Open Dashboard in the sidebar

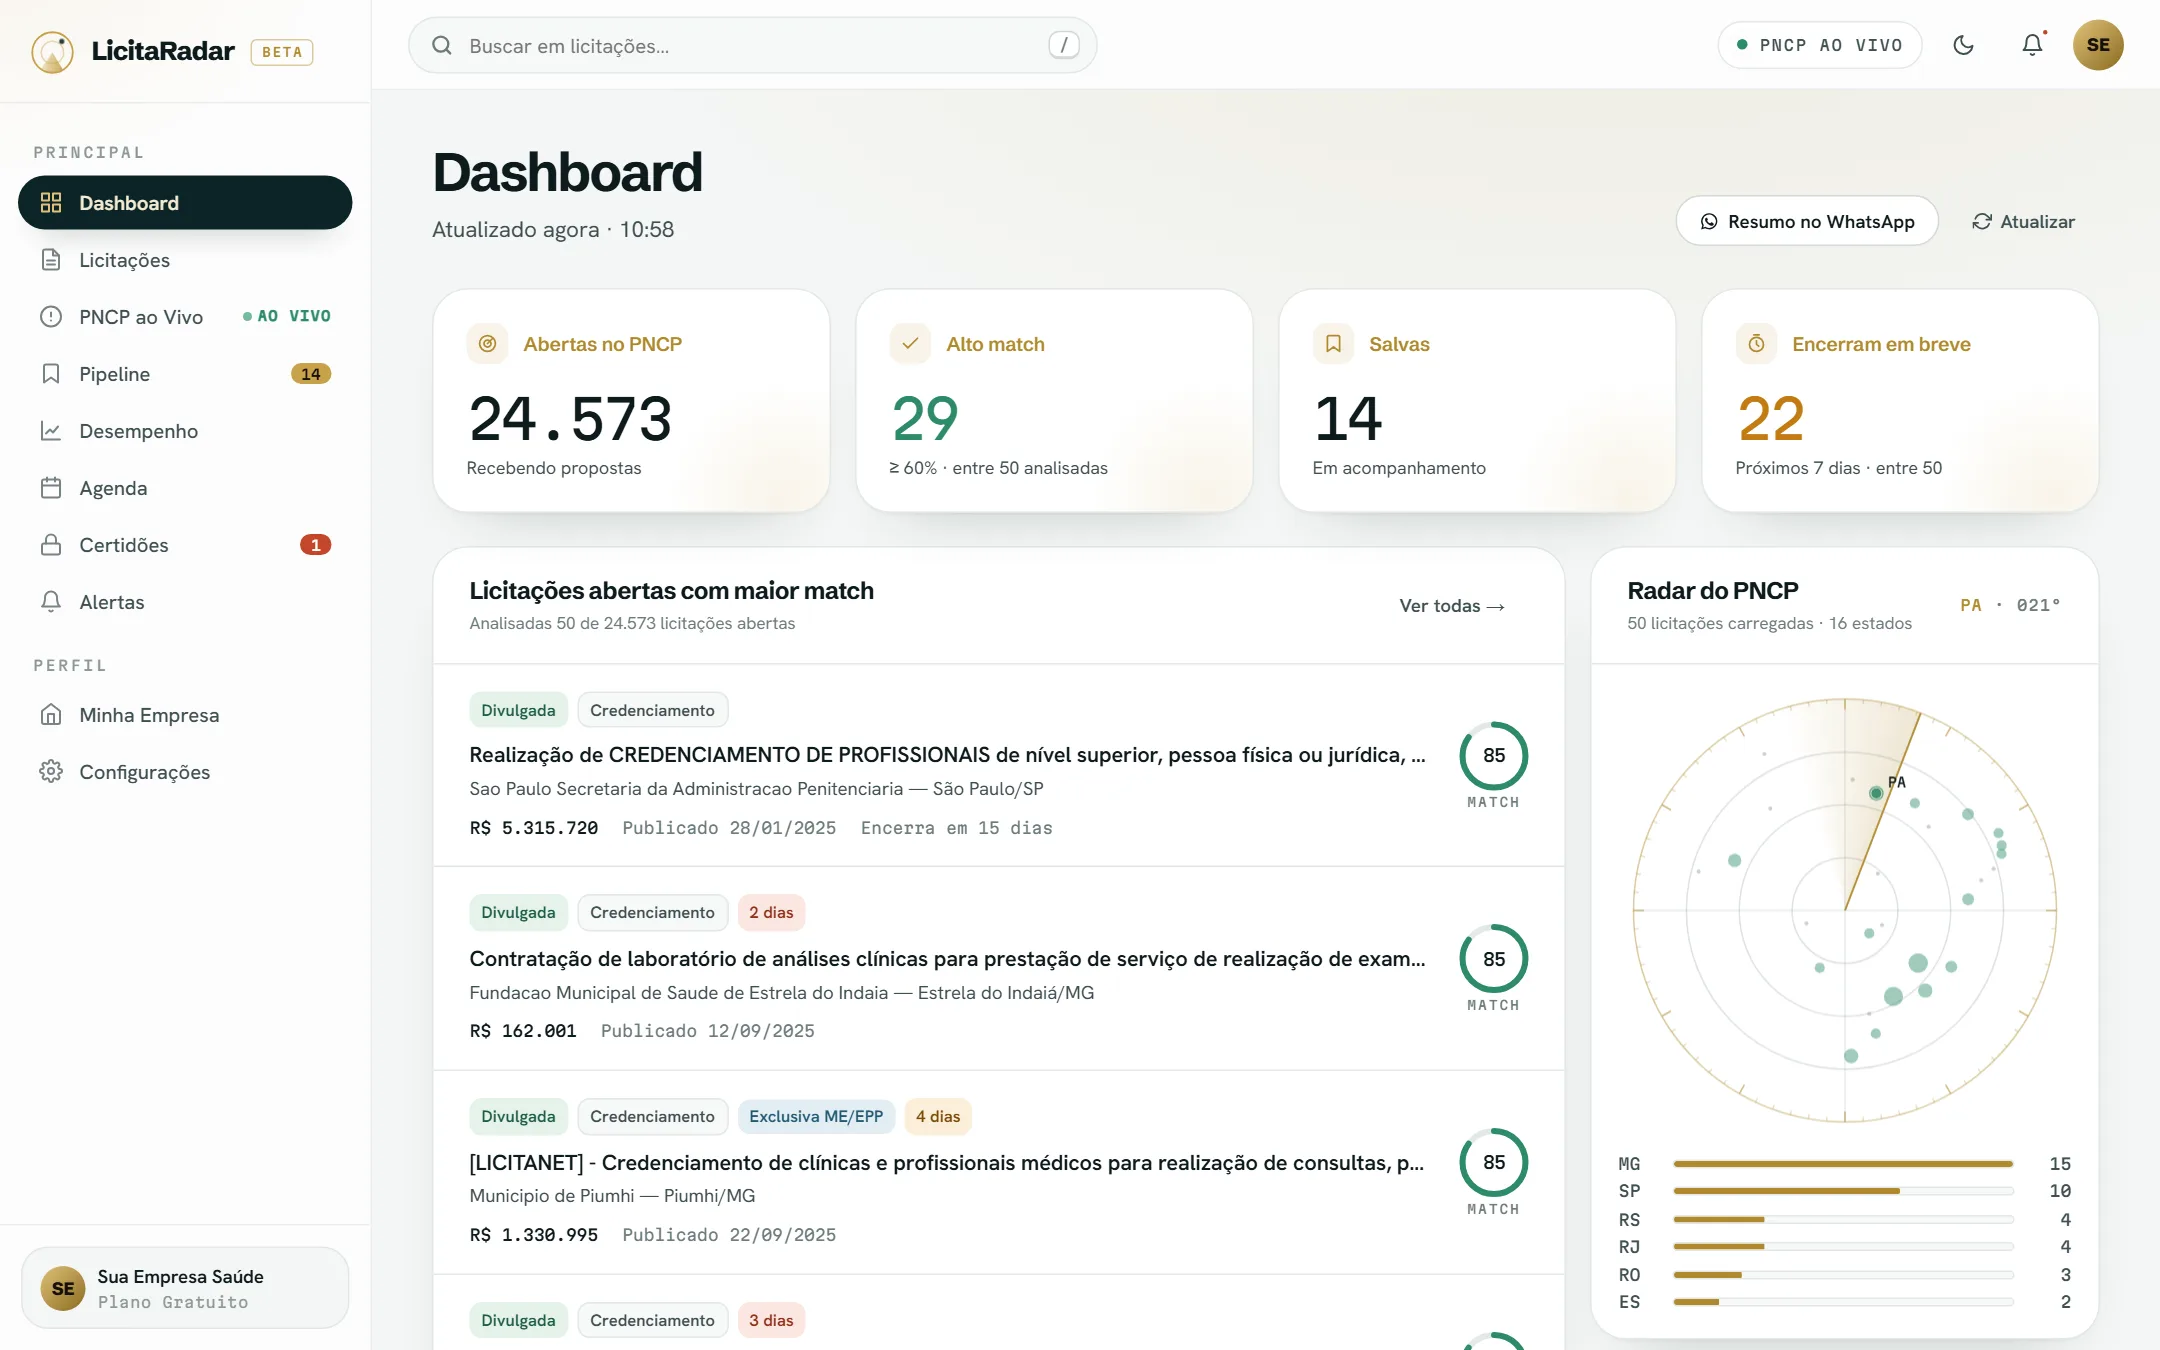pos(185,203)
